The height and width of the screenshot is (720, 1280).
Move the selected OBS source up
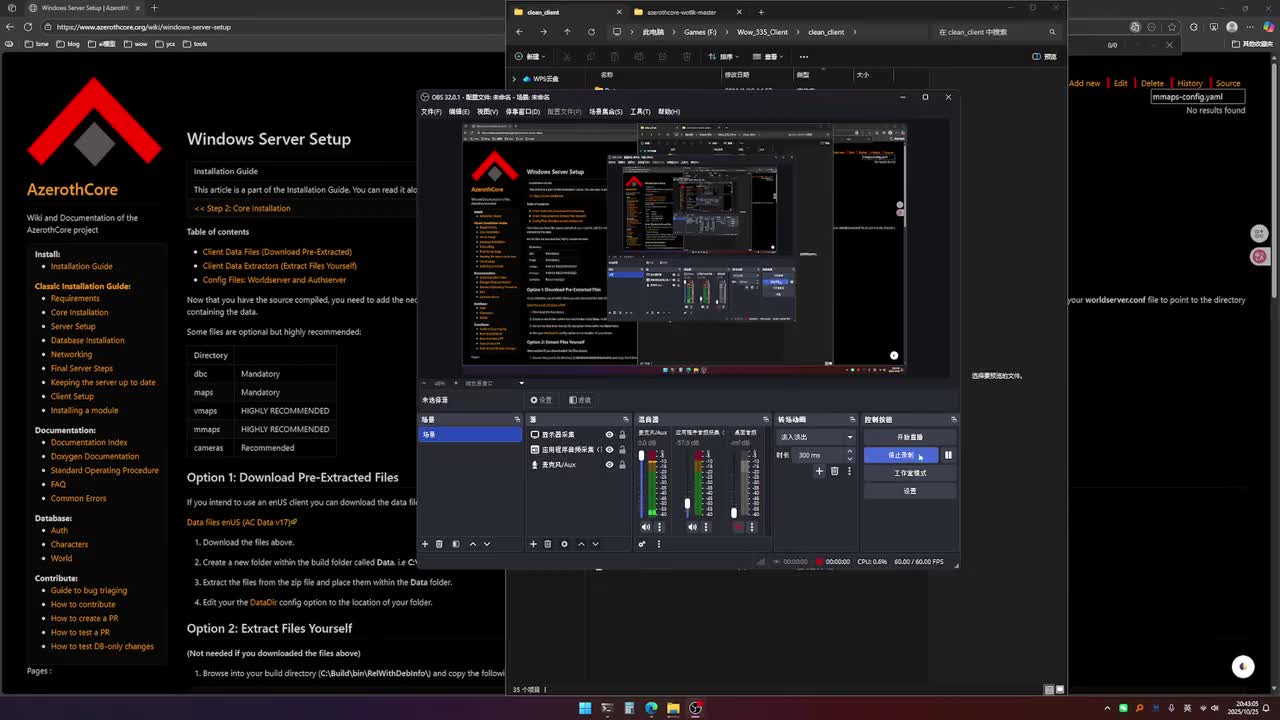tap(581, 544)
